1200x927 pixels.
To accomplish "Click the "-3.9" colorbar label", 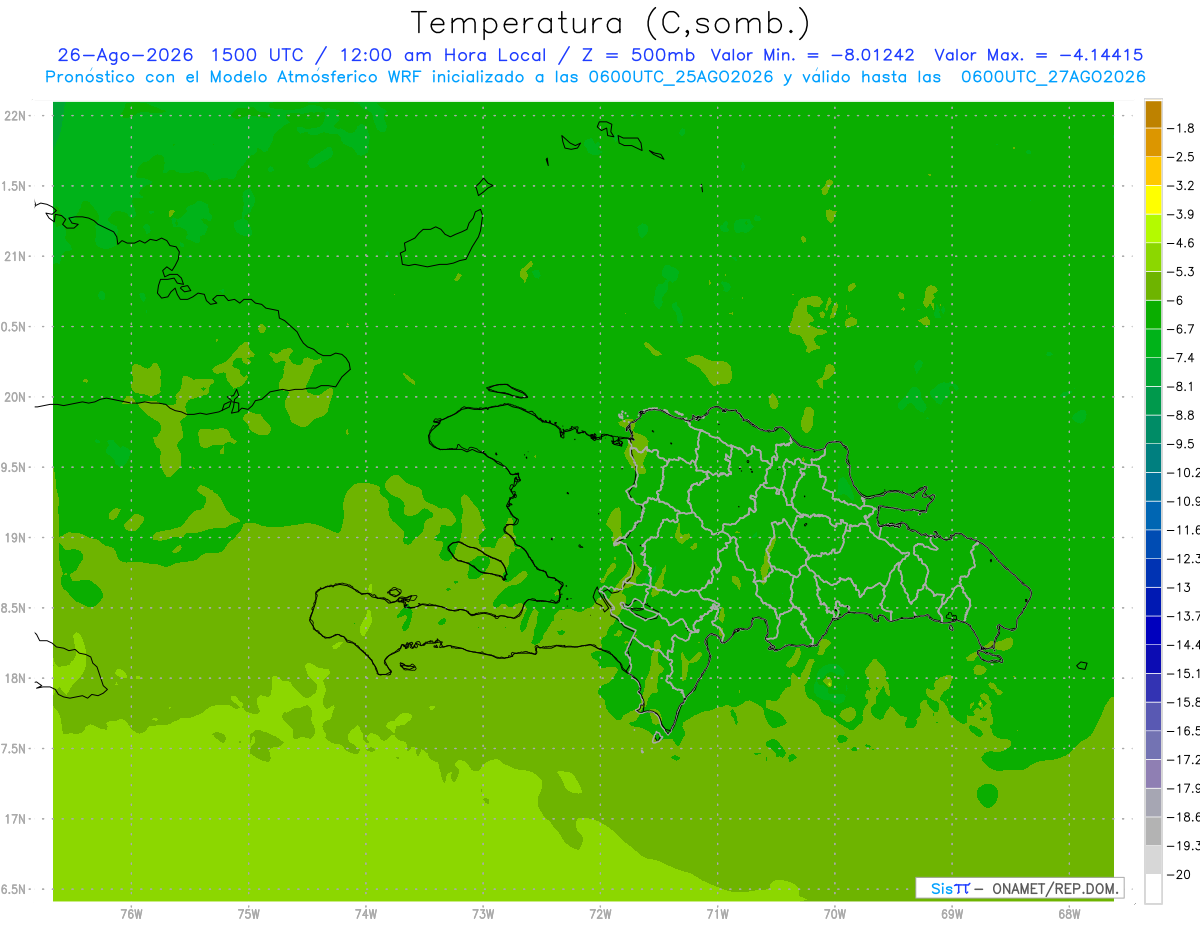I will pyautogui.click(x=1182, y=215).
